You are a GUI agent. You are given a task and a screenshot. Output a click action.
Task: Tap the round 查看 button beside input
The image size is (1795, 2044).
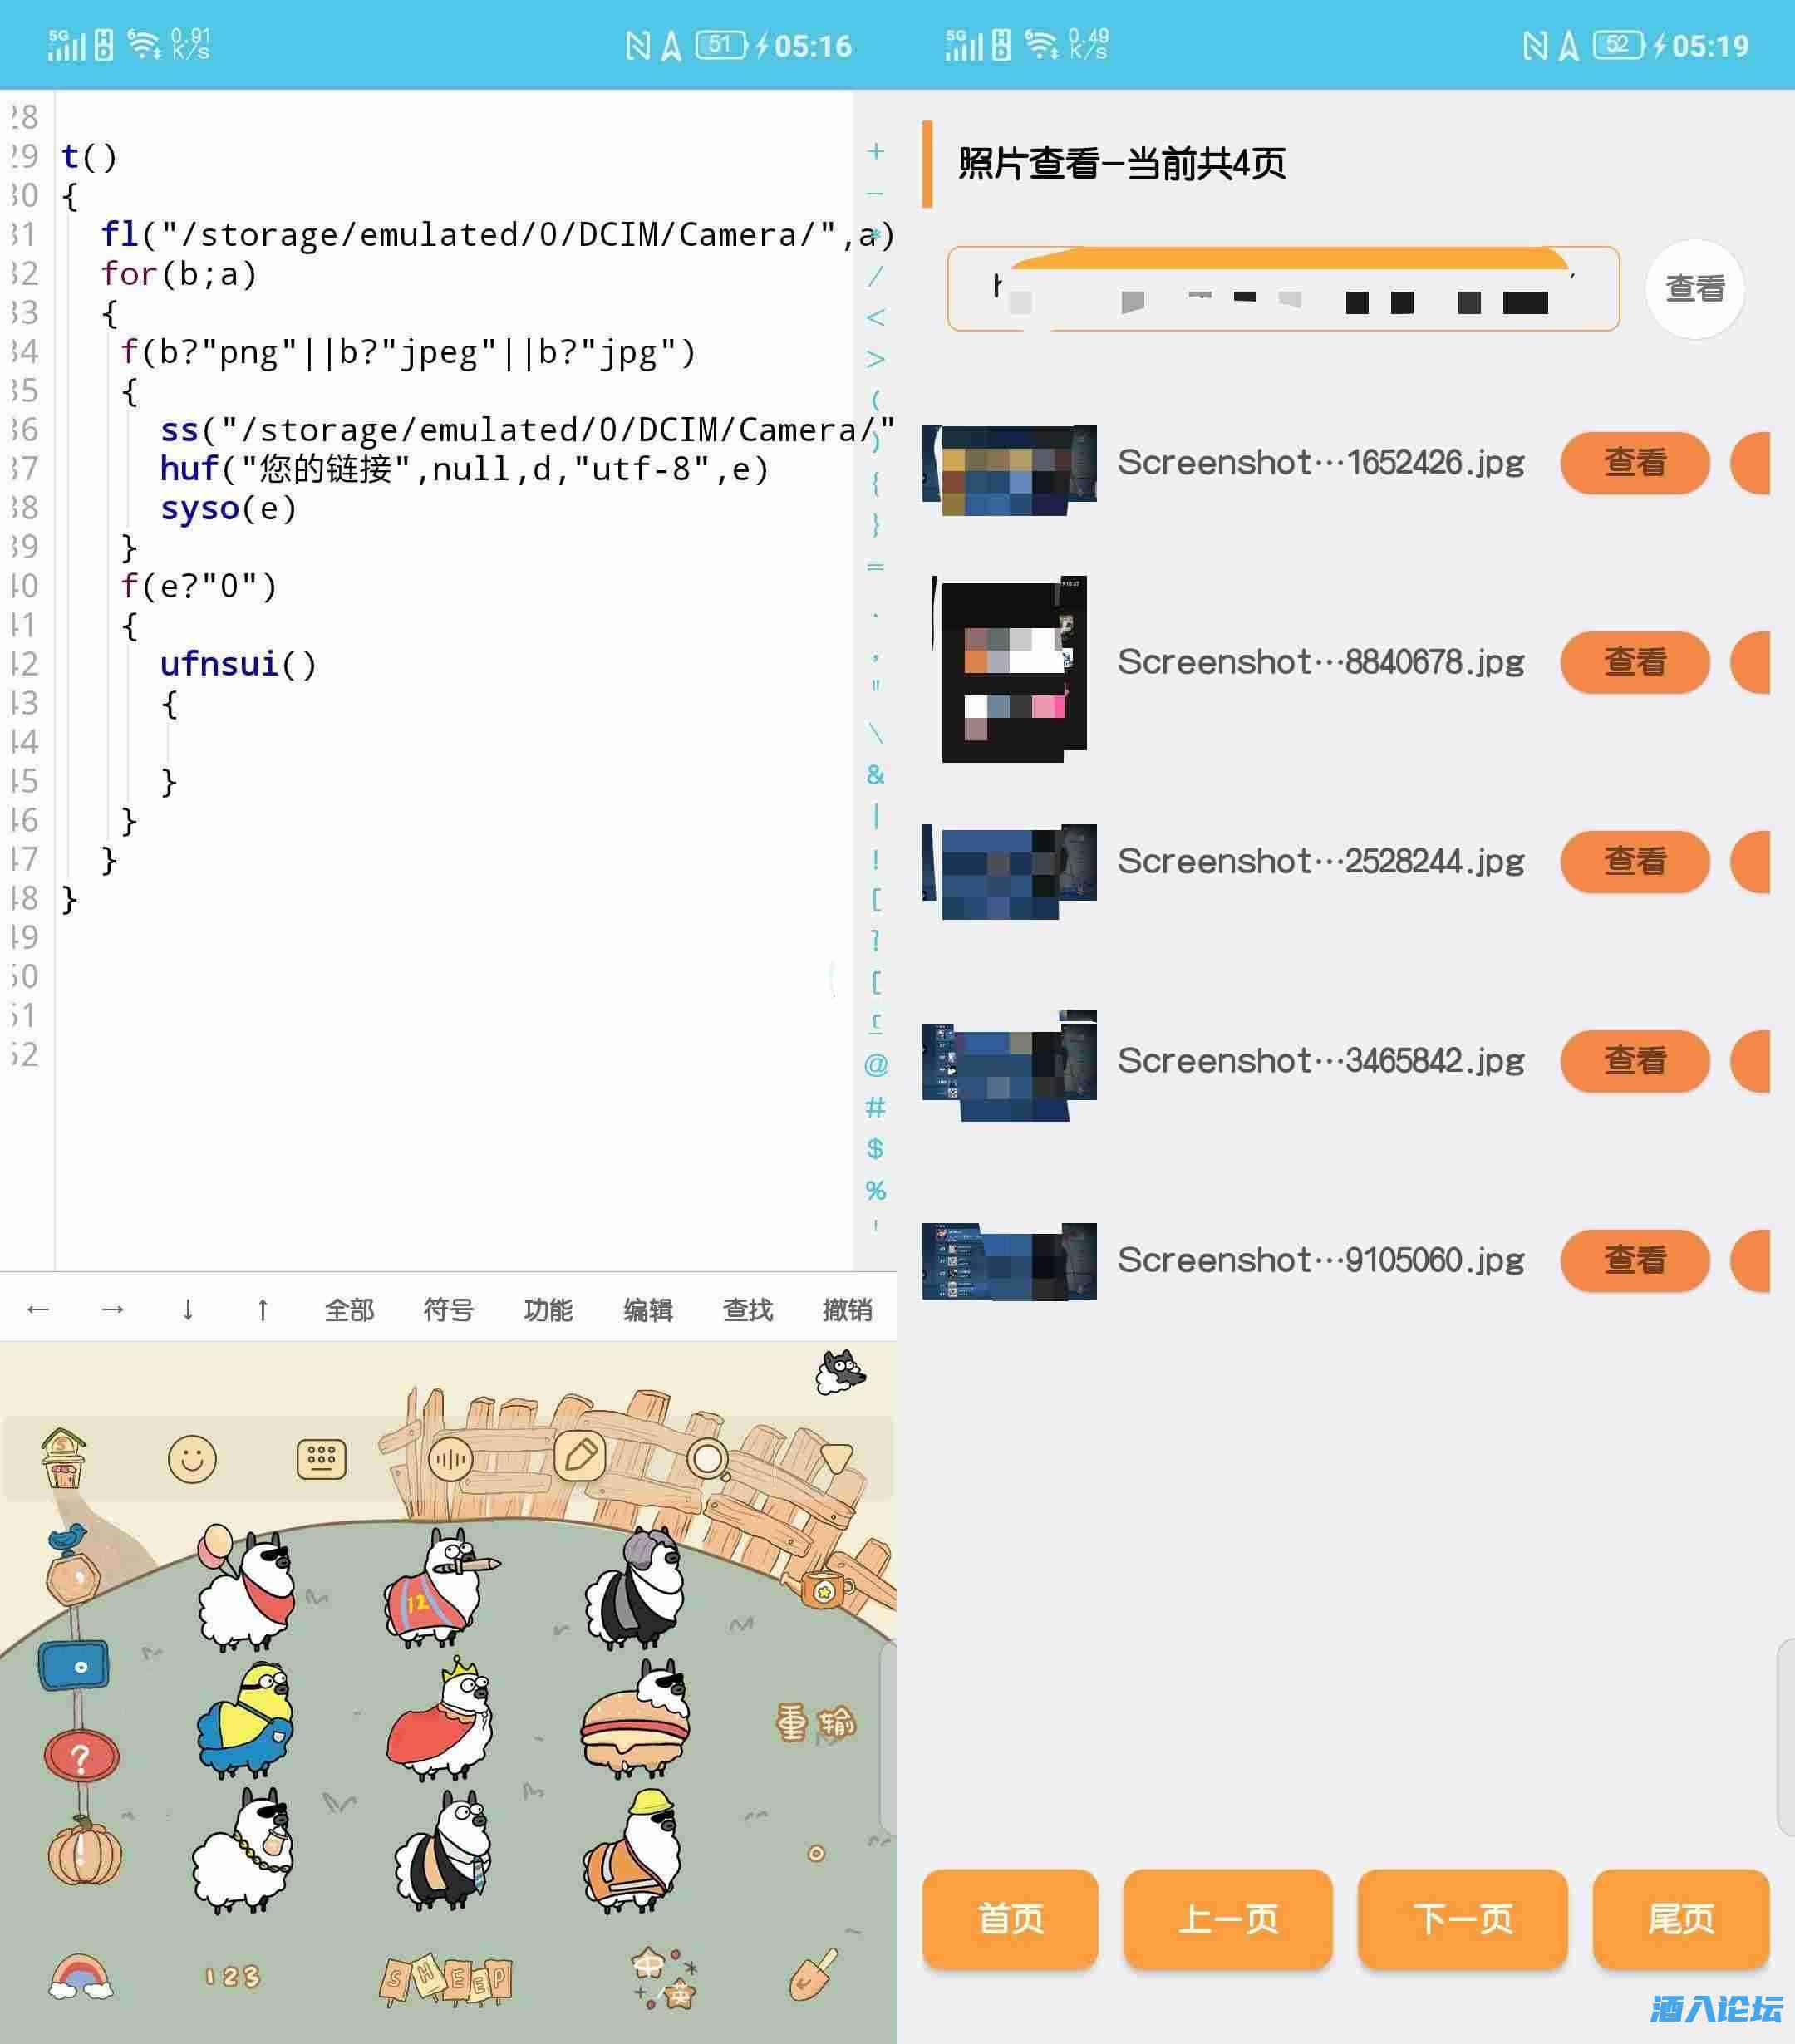[x=1694, y=289]
